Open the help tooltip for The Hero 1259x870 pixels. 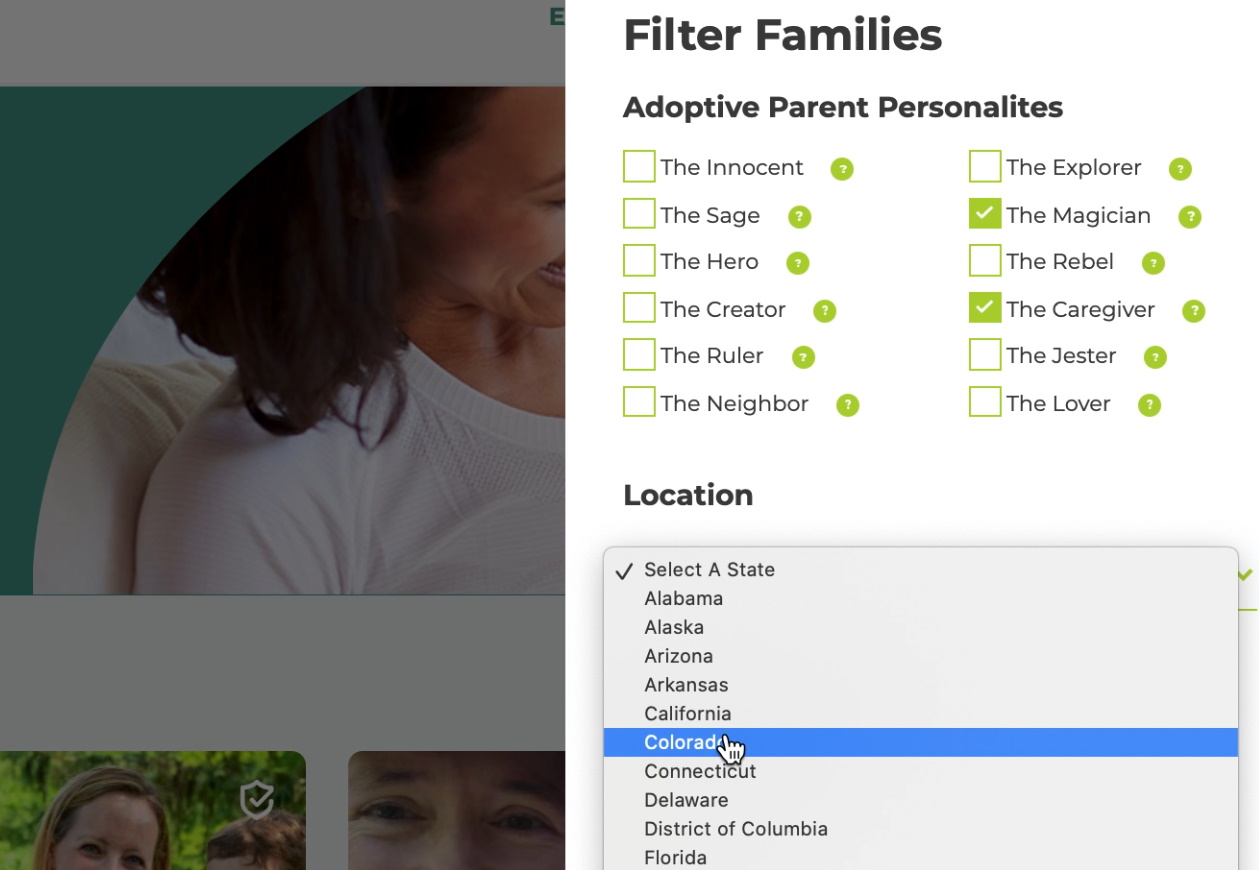click(797, 263)
